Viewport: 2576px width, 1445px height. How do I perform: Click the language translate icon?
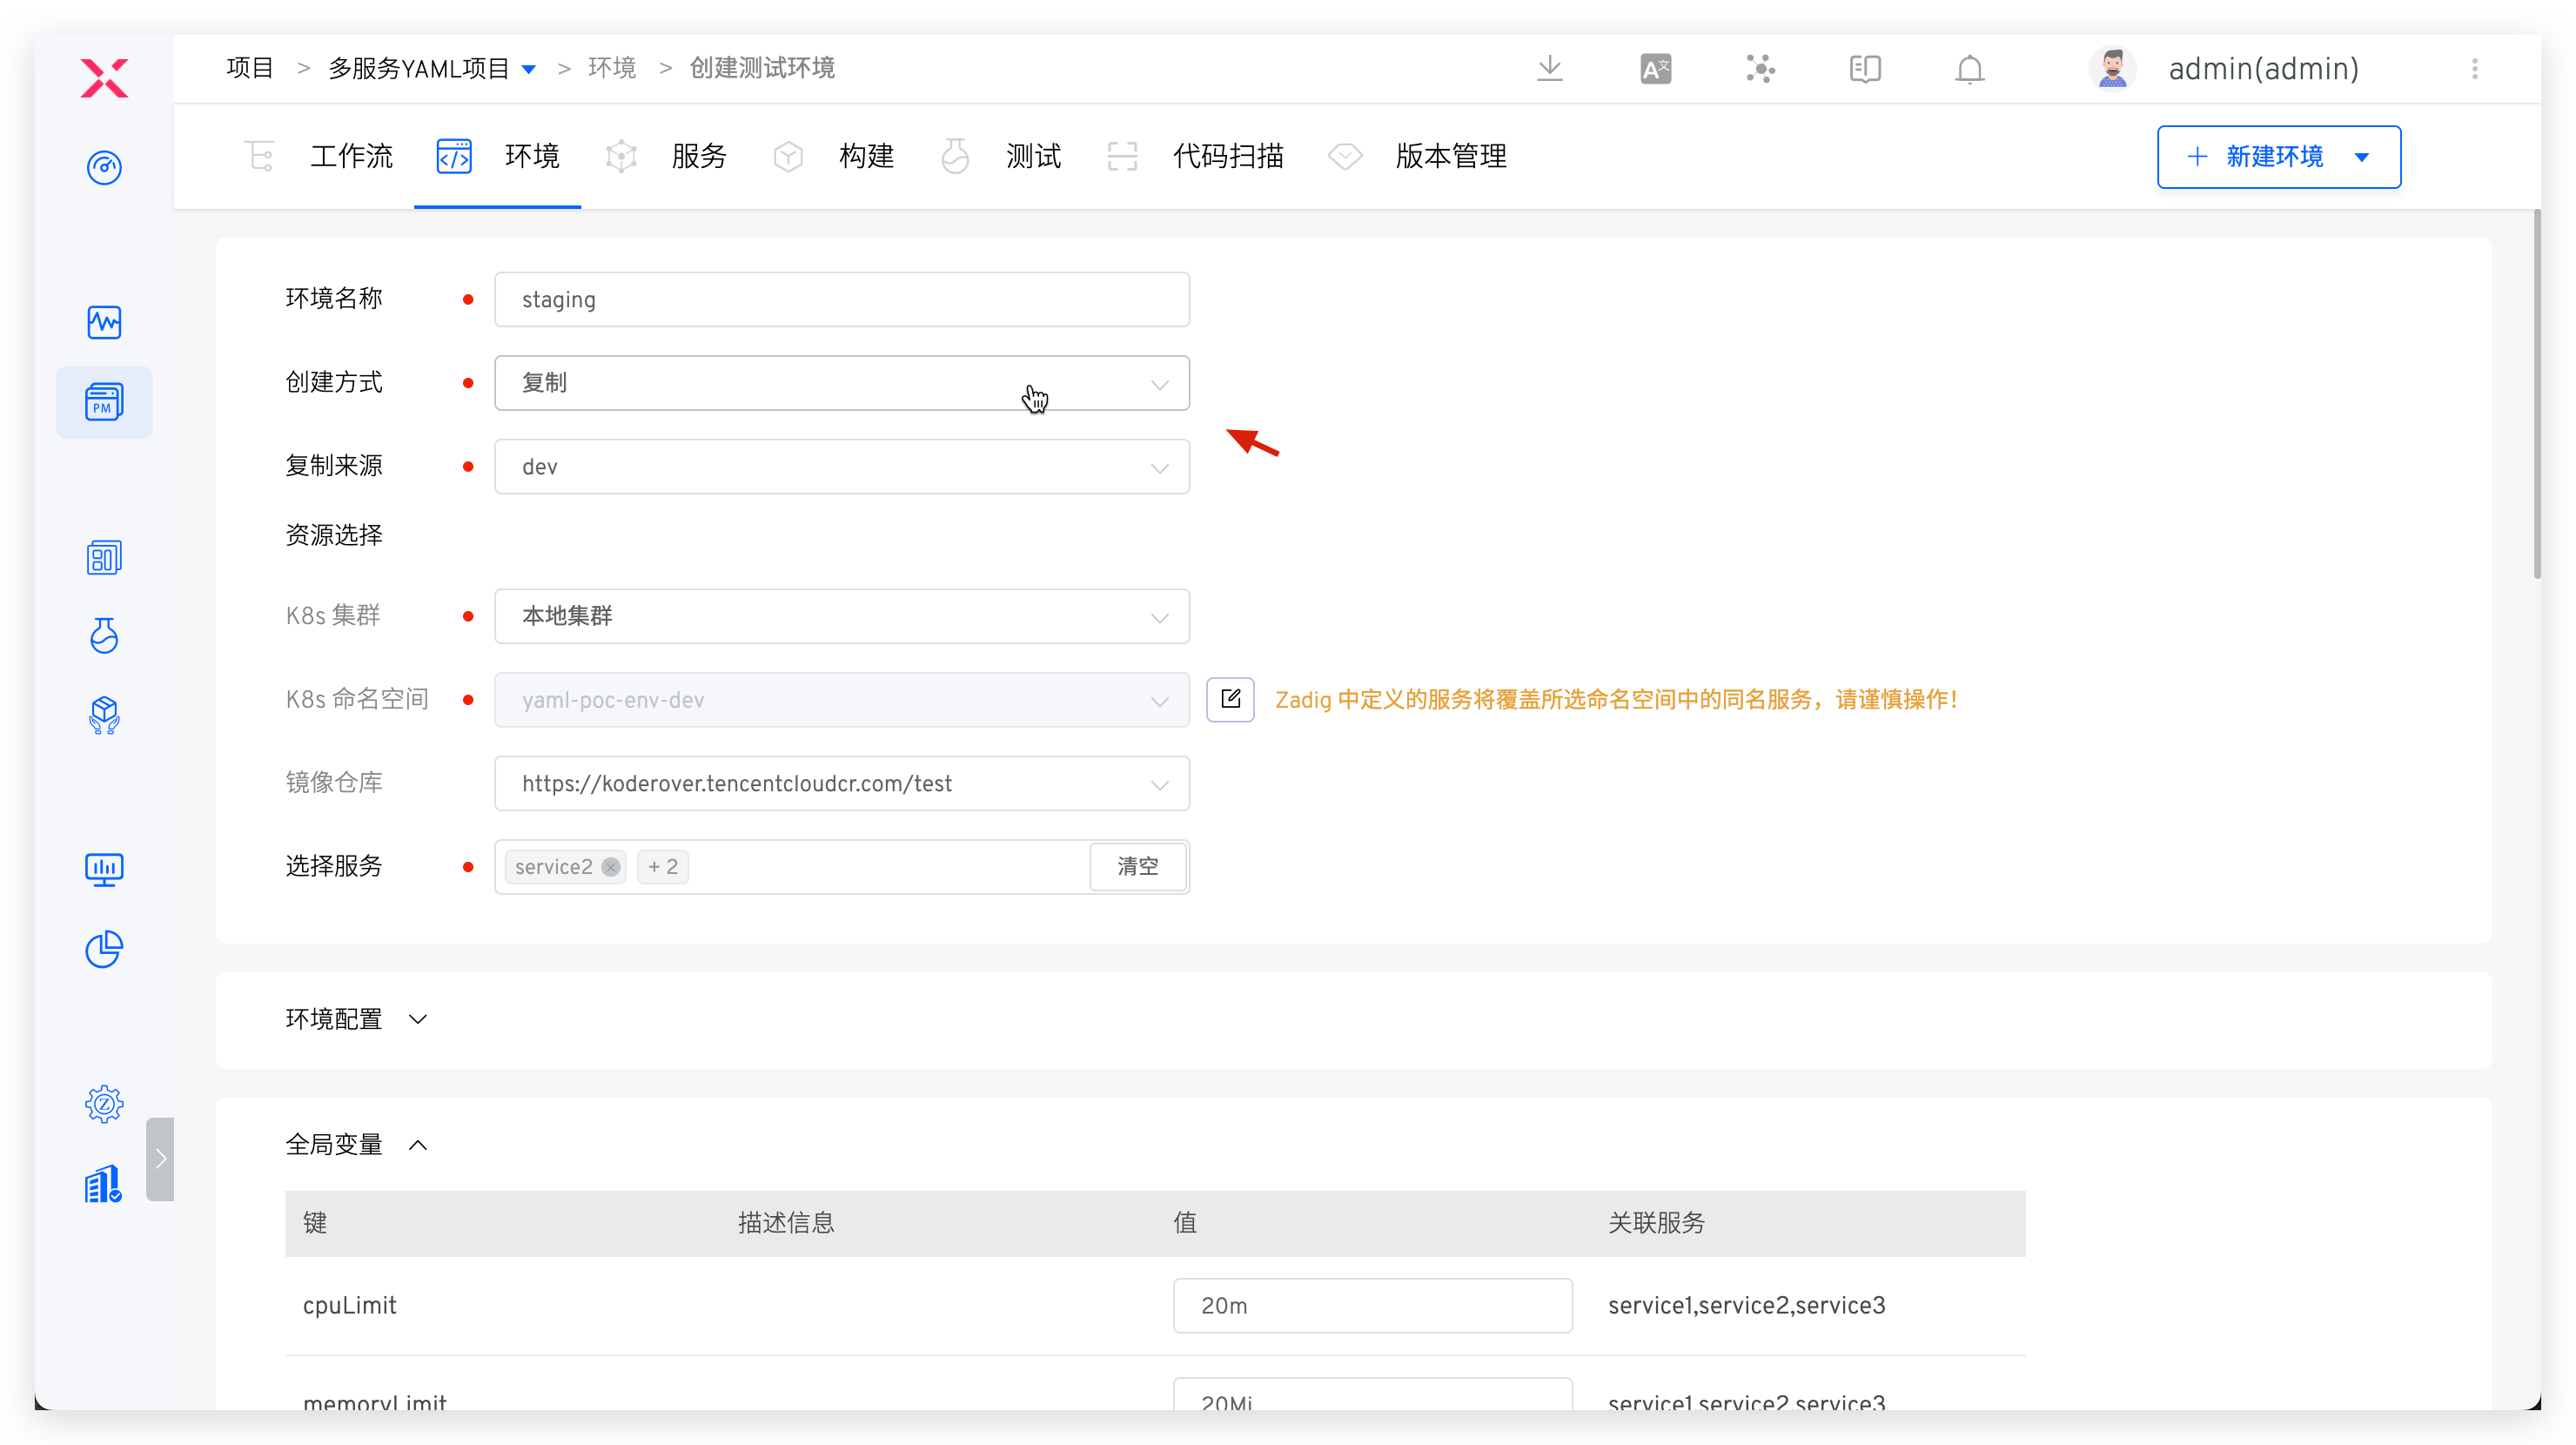pos(1655,69)
